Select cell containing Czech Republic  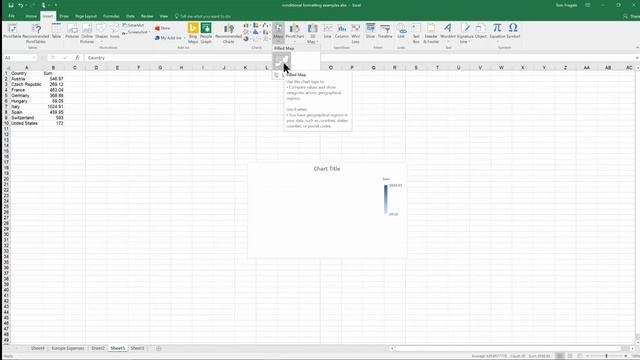(26, 84)
